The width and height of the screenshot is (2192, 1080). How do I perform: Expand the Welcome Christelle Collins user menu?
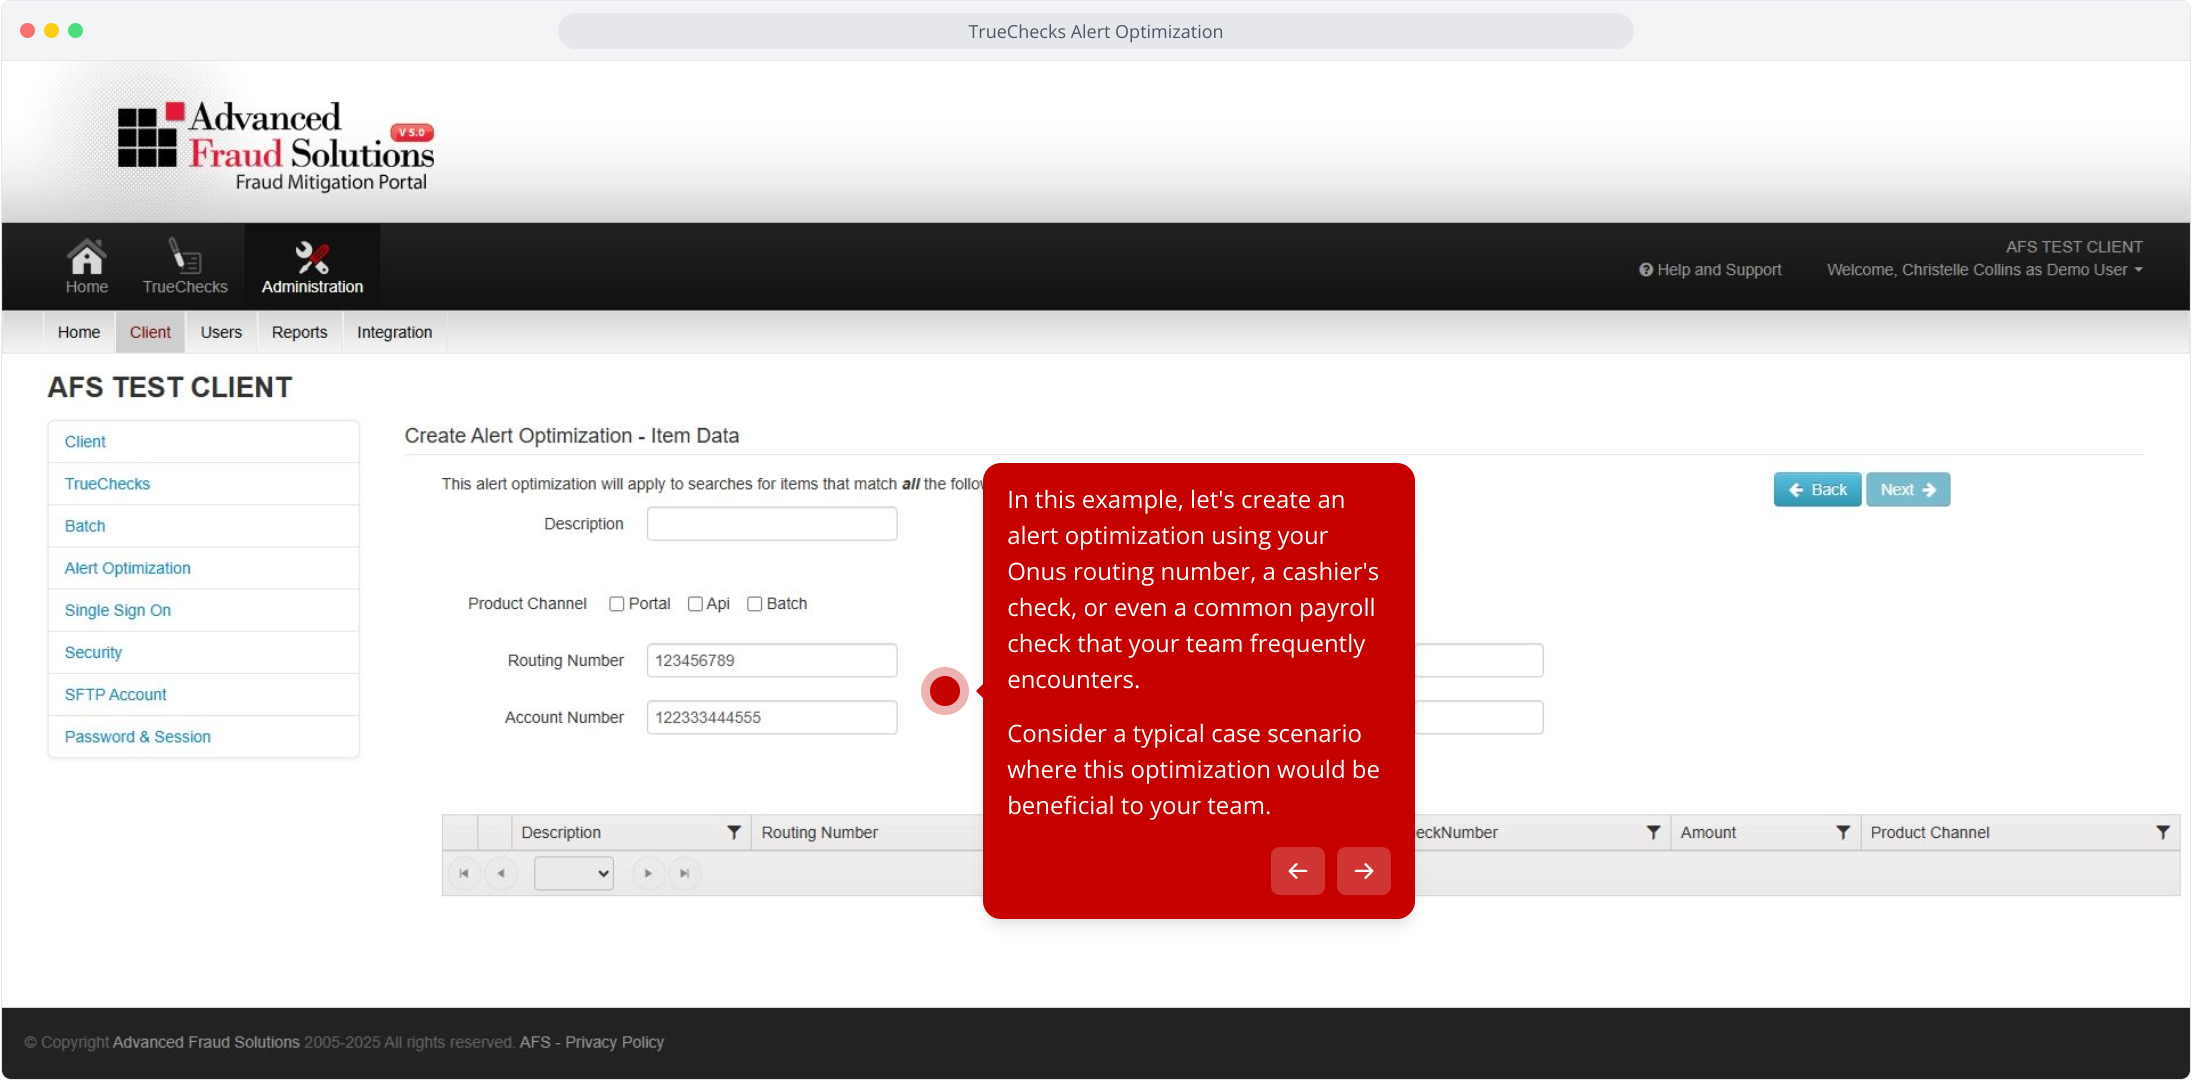[1985, 270]
